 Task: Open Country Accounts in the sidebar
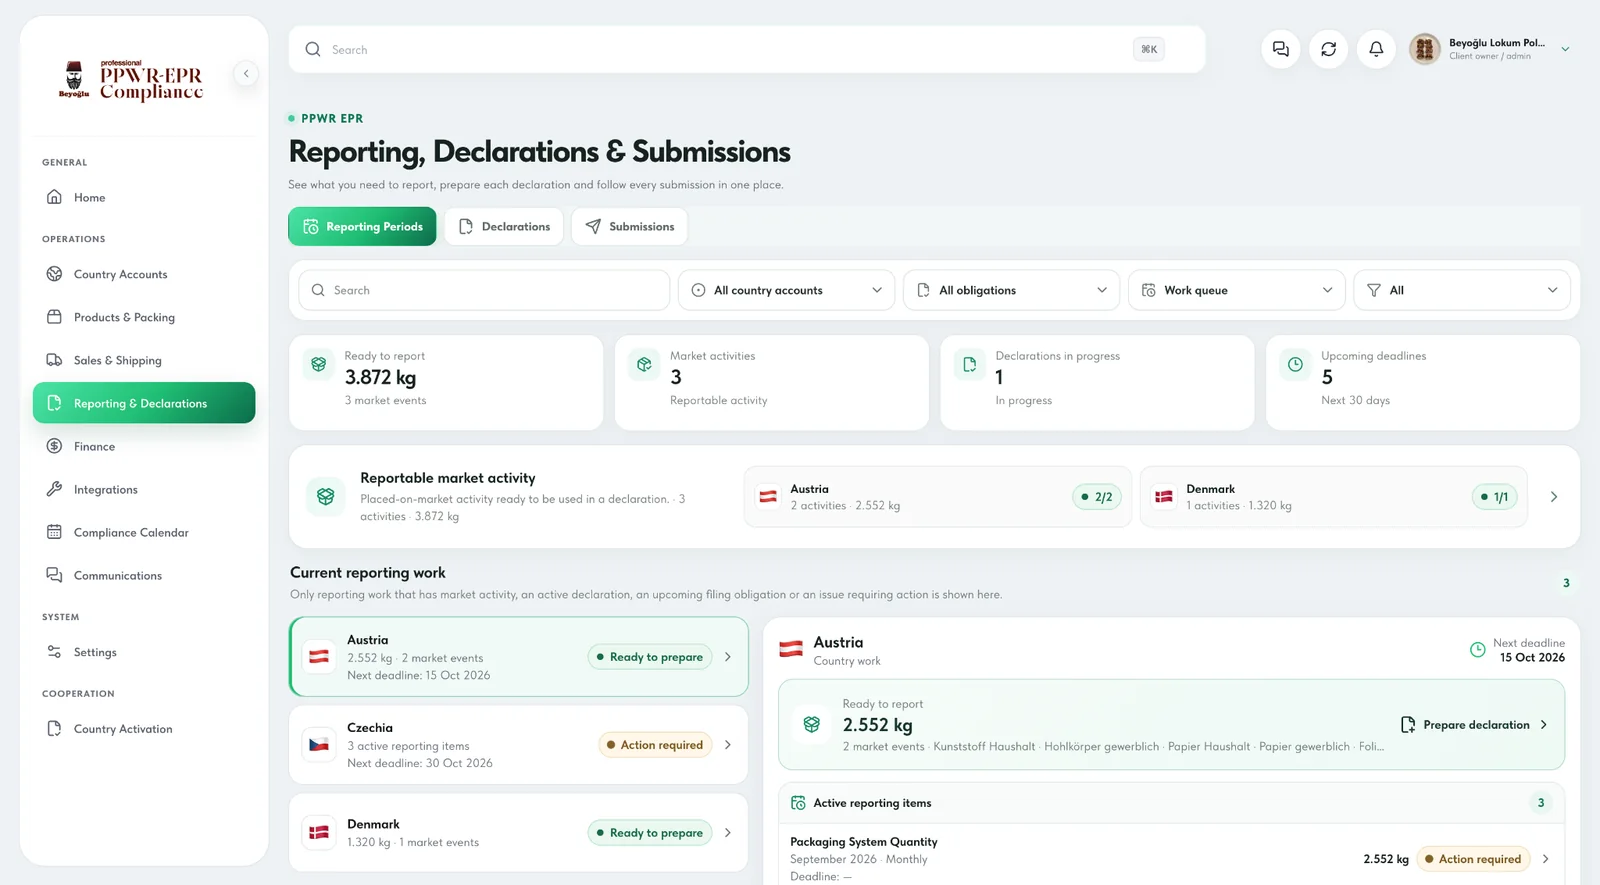[144, 274]
